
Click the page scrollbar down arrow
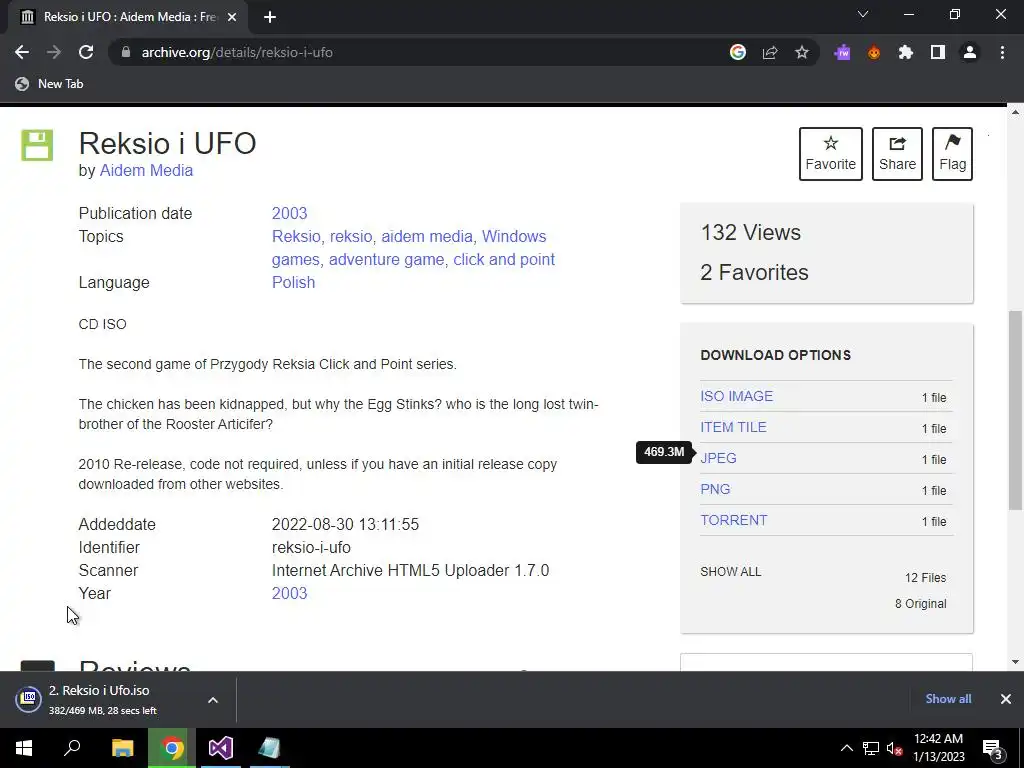[x=1015, y=662]
